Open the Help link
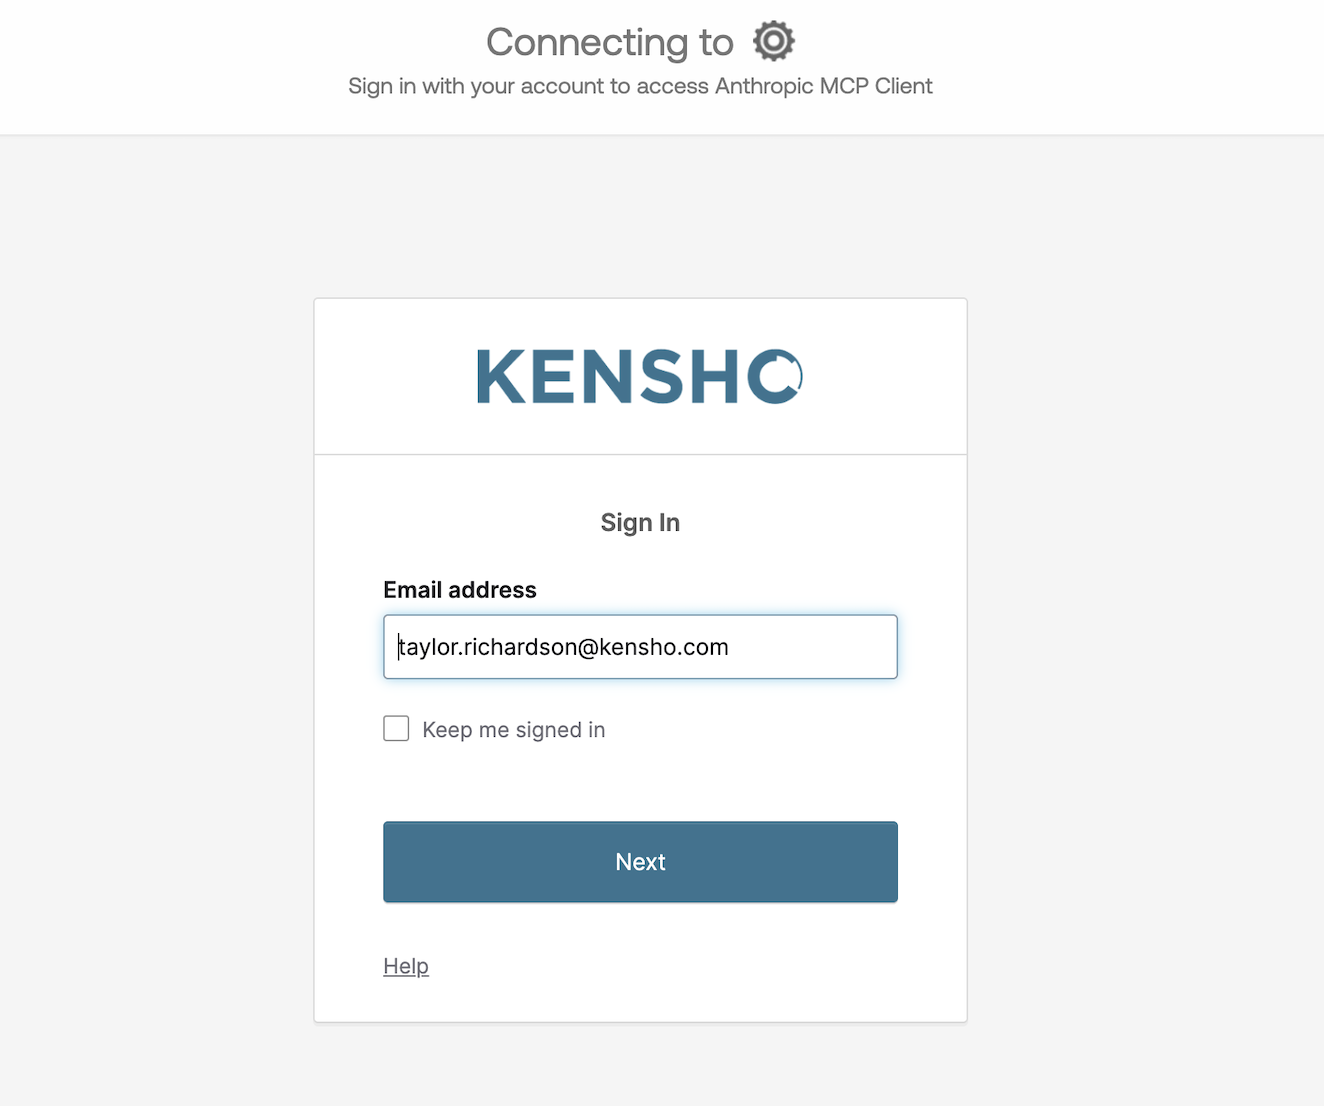1324x1106 pixels. 406,966
